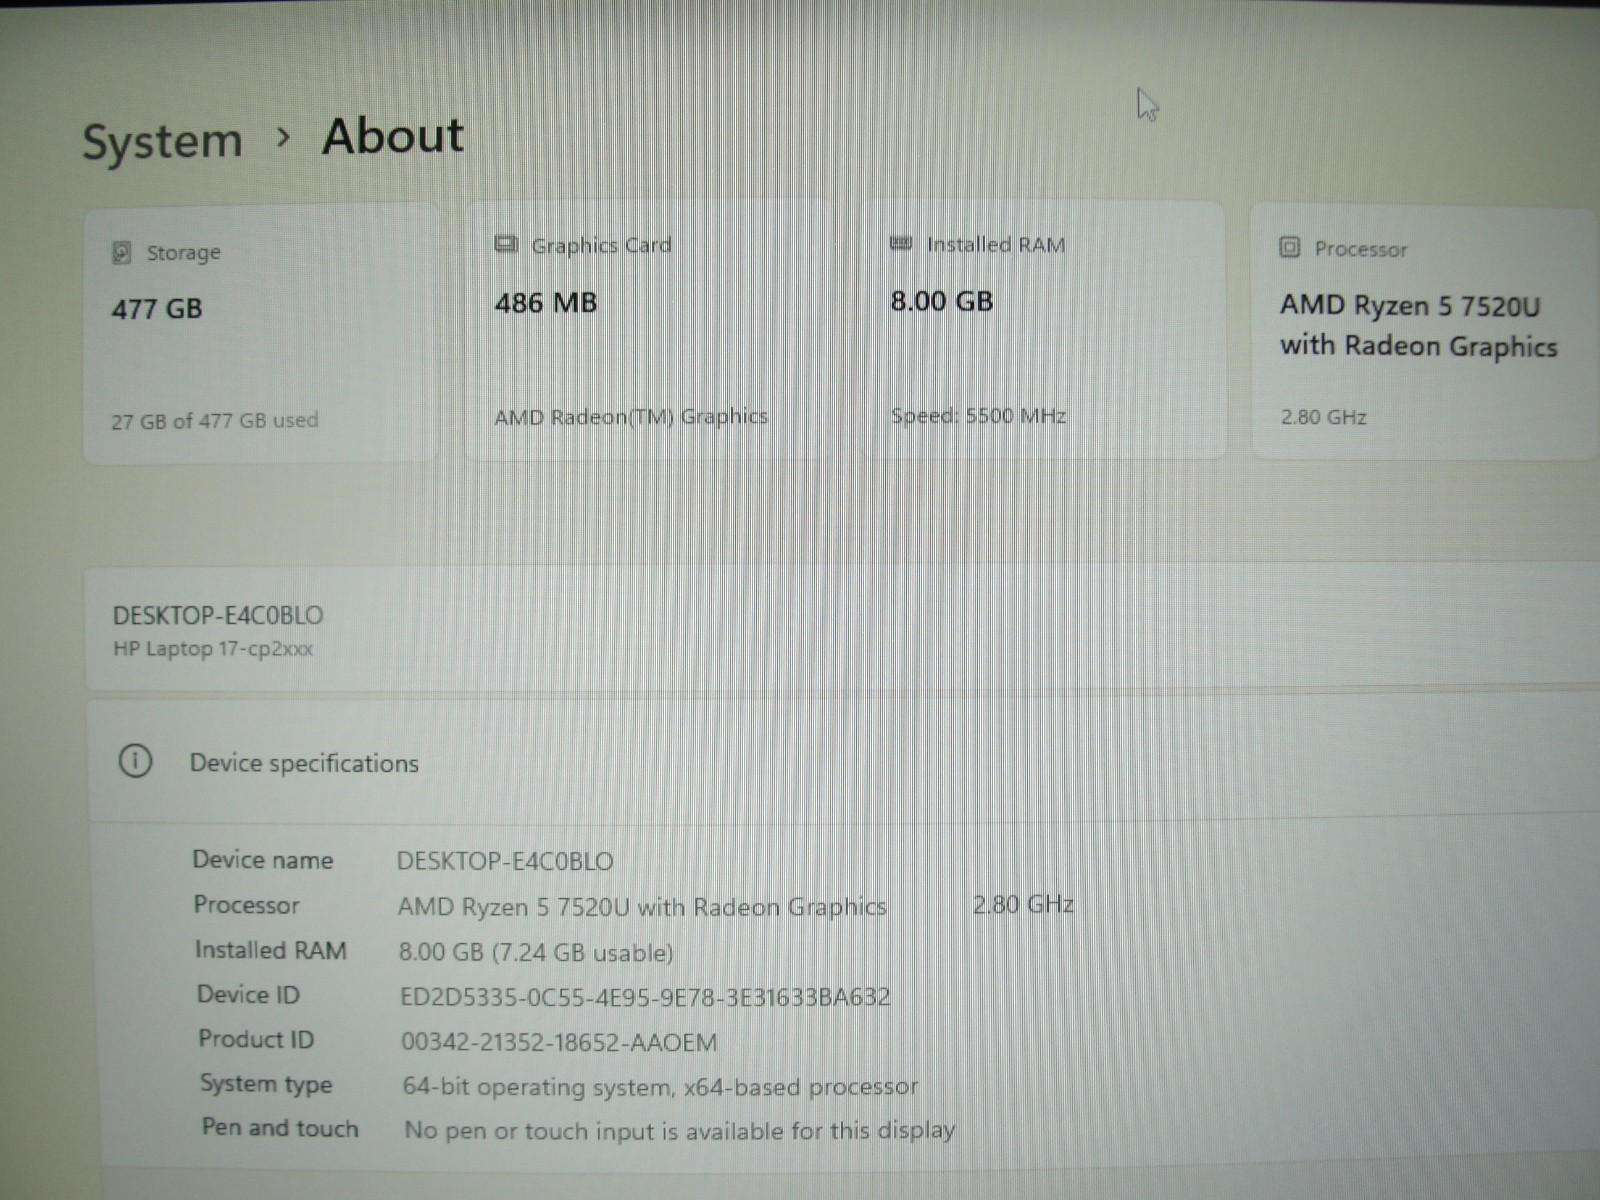The width and height of the screenshot is (1600, 1200).
Task: Select the 'HP Laptop 17-cp2xxx' model text
Action: pyautogui.click(x=213, y=649)
